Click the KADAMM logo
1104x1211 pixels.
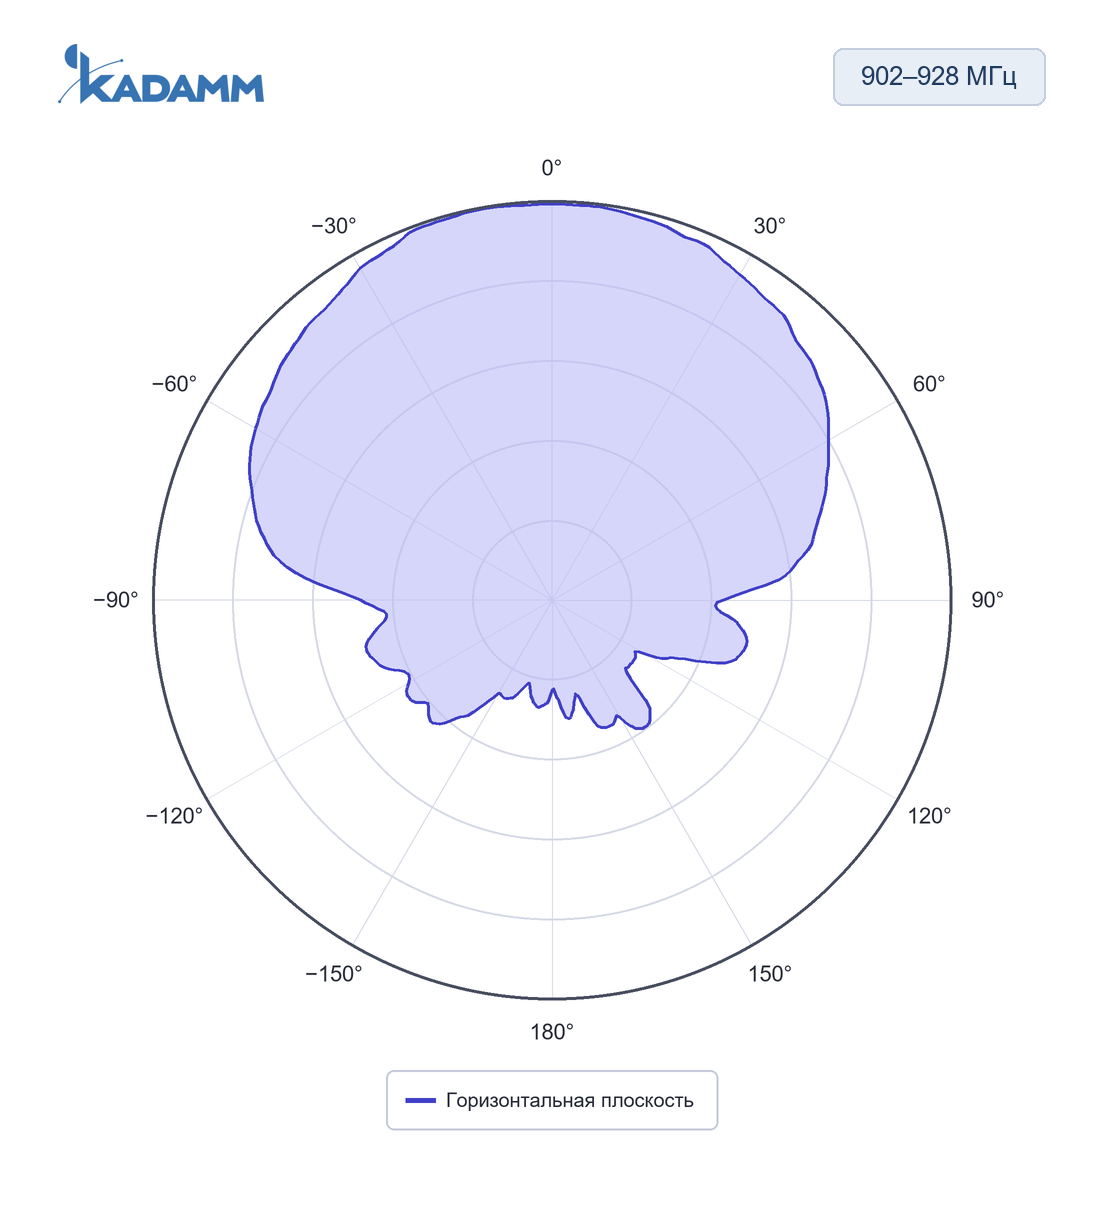161,75
